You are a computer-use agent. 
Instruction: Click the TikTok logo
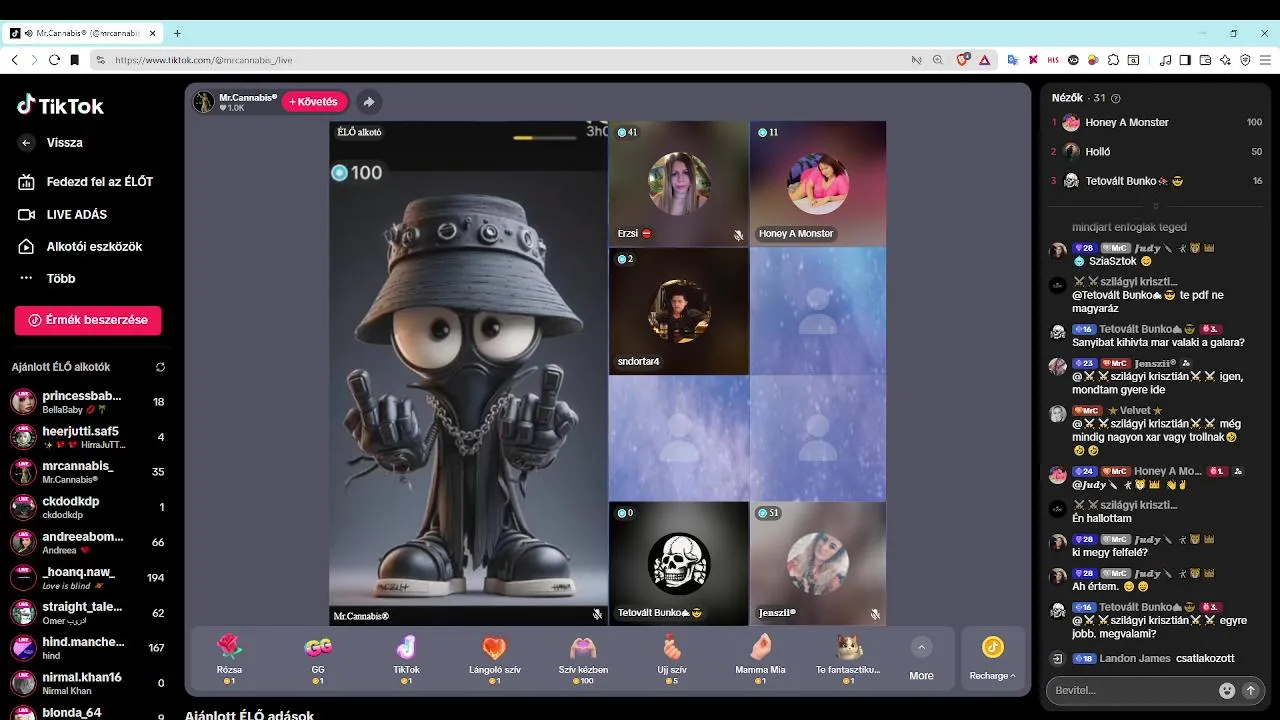tap(60, 105)
